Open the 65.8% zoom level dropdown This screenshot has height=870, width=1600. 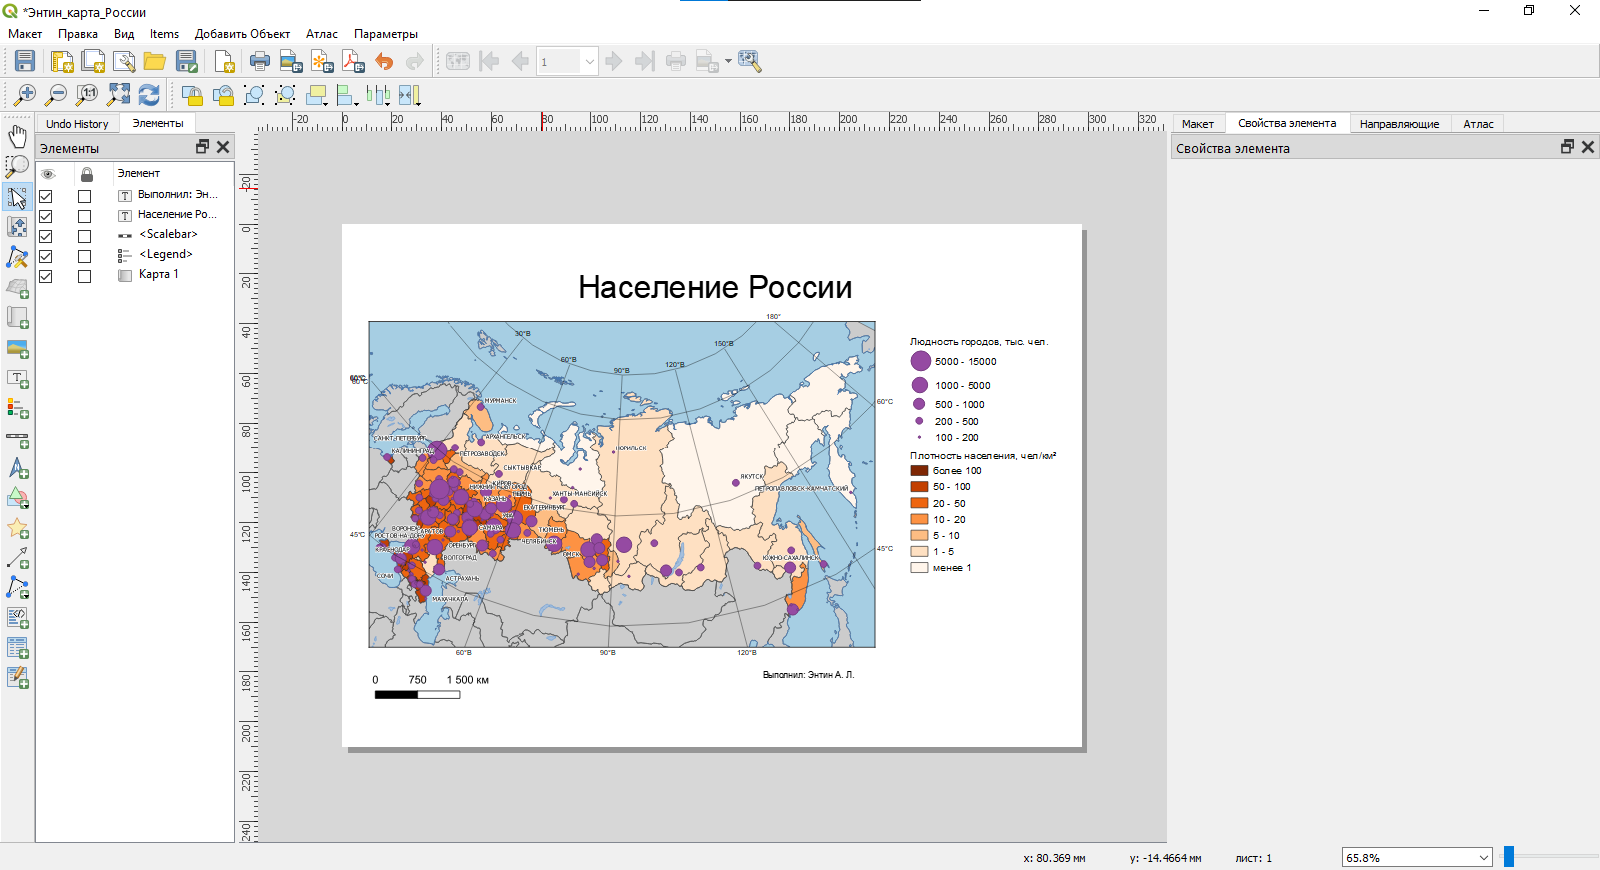[1417, 858]
